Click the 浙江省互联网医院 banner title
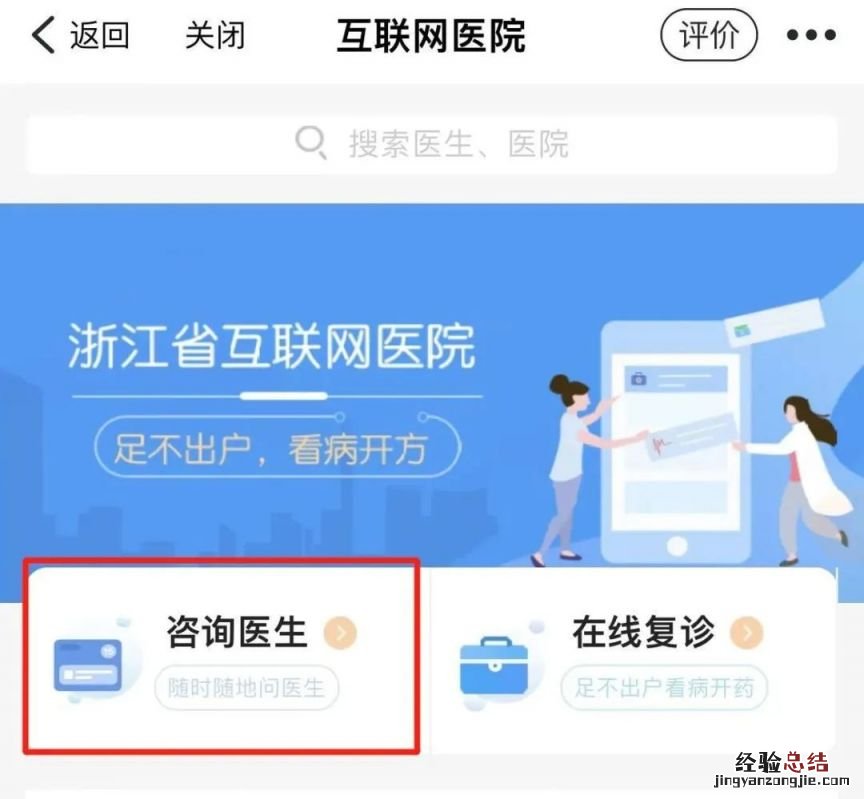Image resolution: width=864 pixels, height=799 pixels. (272, 347)
